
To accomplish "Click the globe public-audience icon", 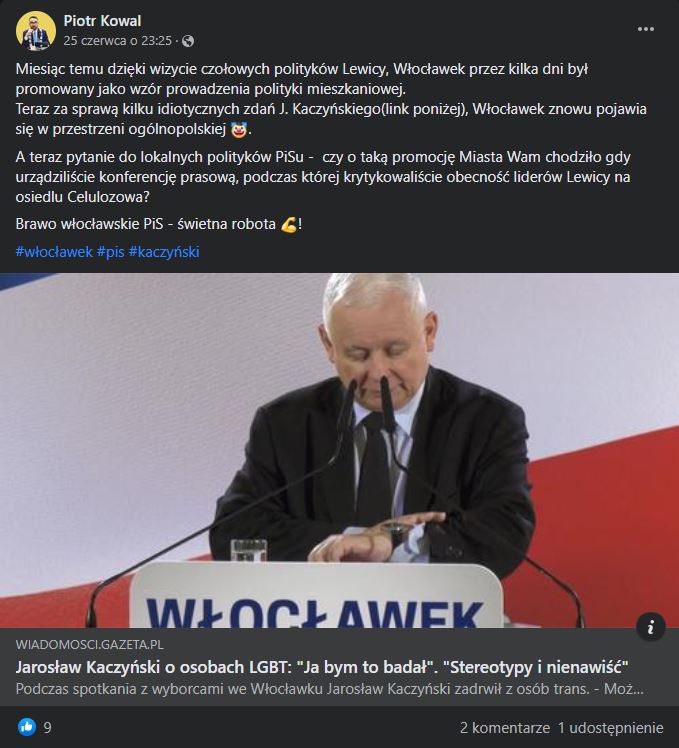I will coord(188,41).
